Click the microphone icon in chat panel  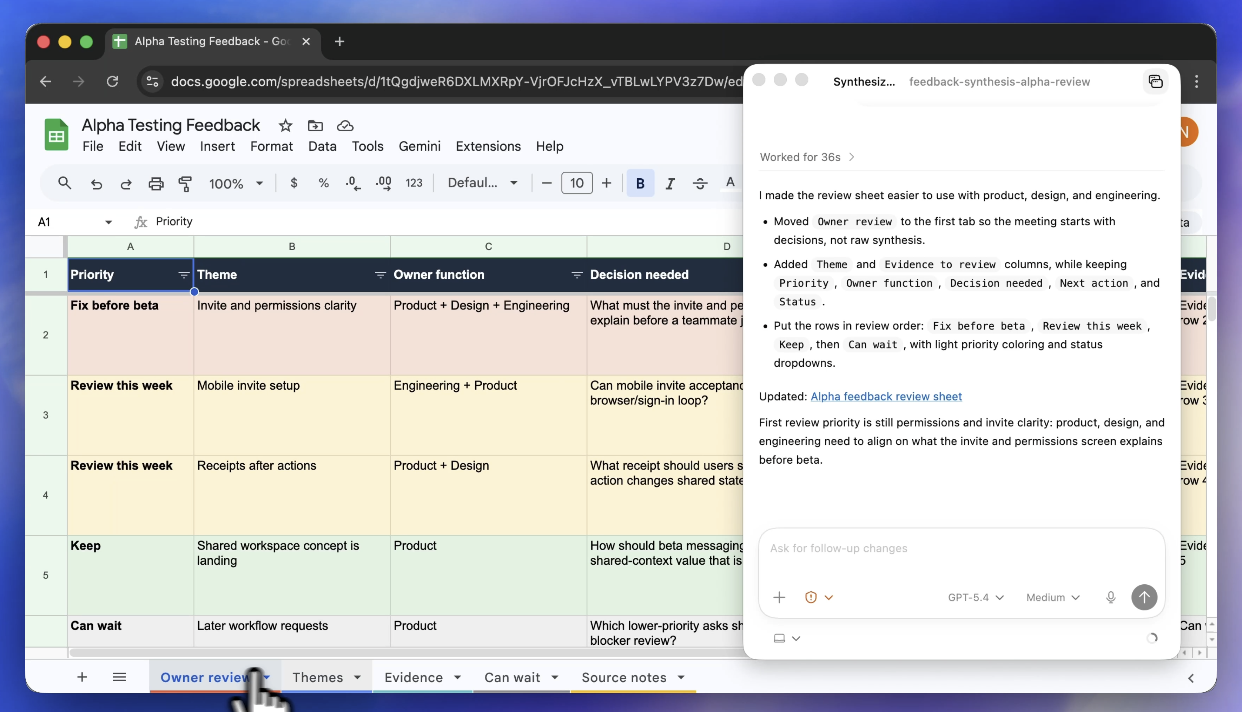tap(1110, 597)
